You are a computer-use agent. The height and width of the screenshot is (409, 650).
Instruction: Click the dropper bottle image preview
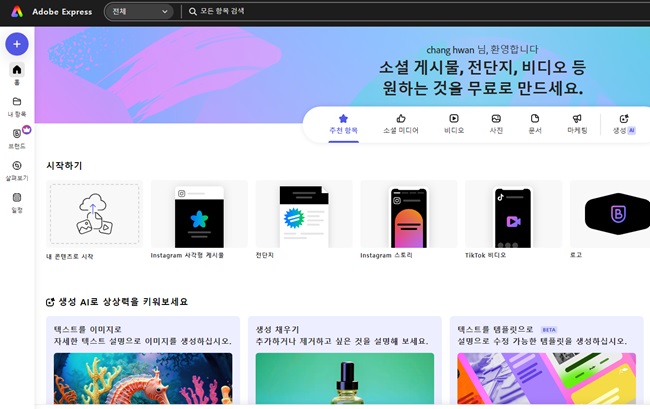point(345,378)
